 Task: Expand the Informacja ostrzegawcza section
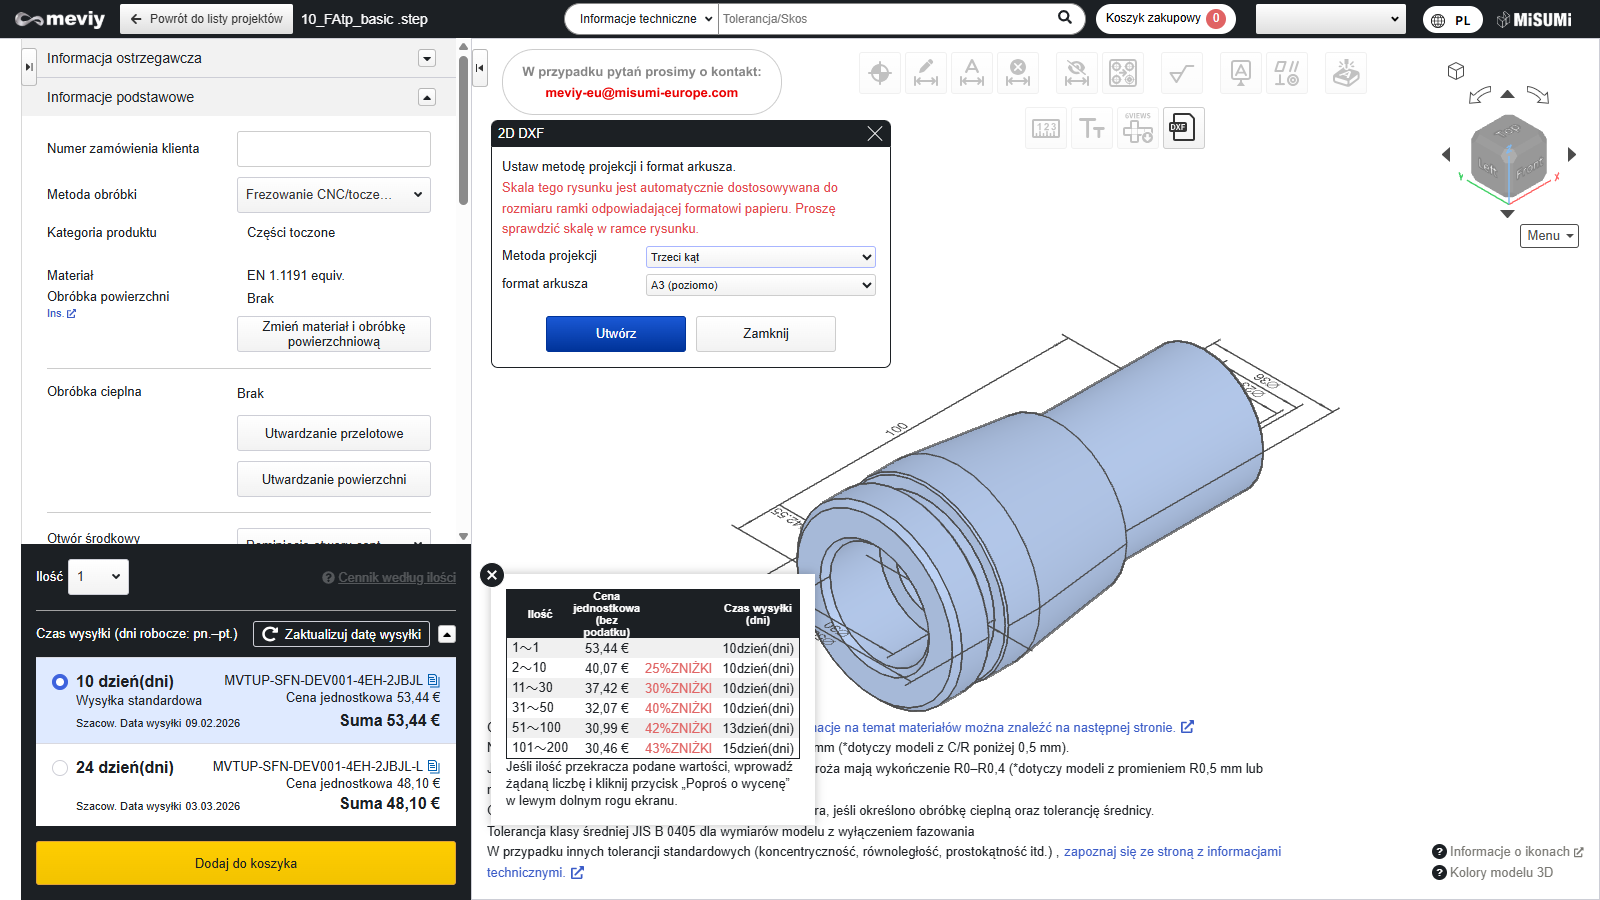coord(427,58)
